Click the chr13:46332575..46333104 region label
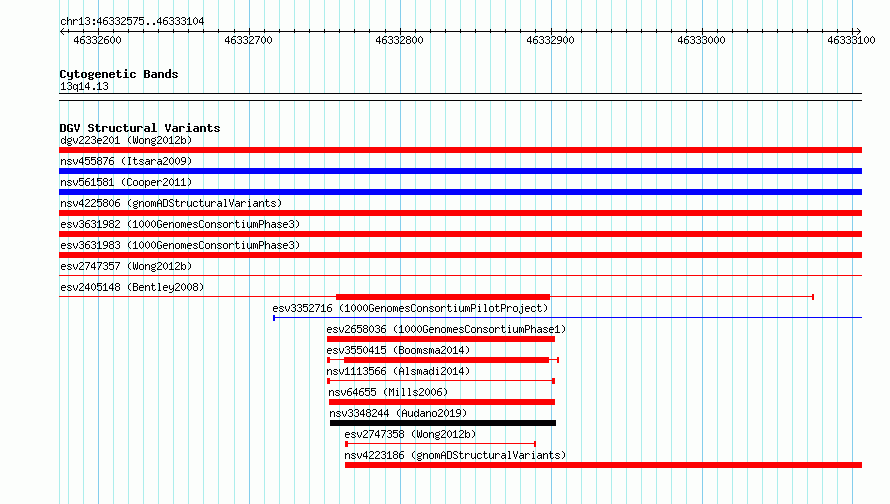The height and width of the screenshot is (504, 890). point(132,22)
